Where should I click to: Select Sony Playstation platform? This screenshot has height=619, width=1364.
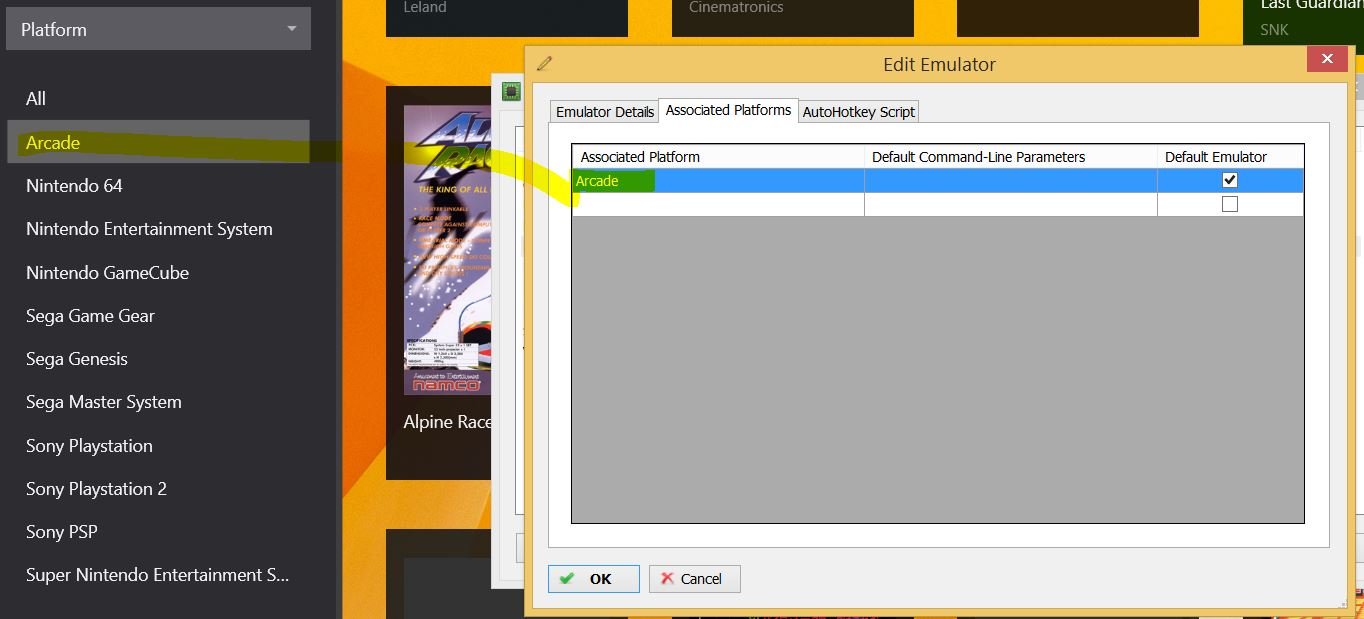(89, 445)
